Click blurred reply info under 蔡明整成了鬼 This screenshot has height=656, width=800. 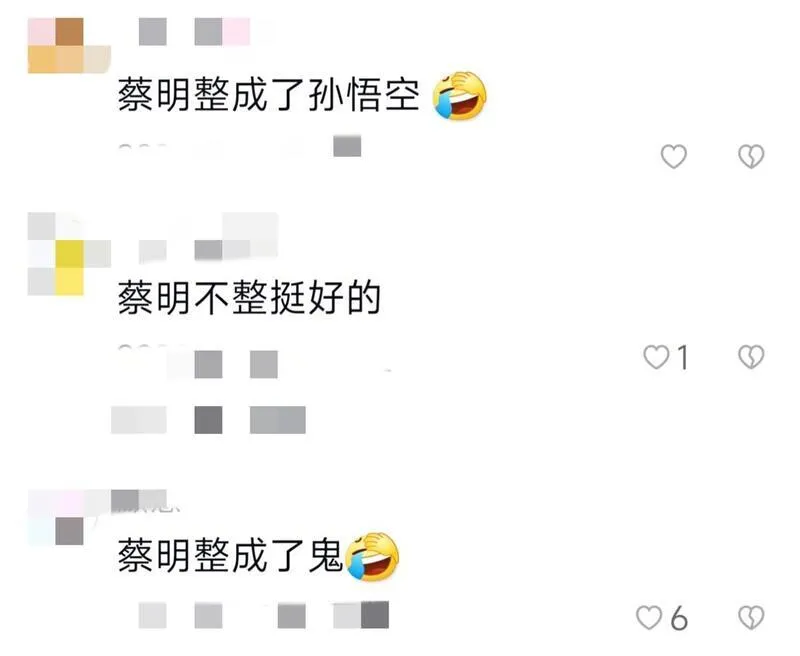264,615
